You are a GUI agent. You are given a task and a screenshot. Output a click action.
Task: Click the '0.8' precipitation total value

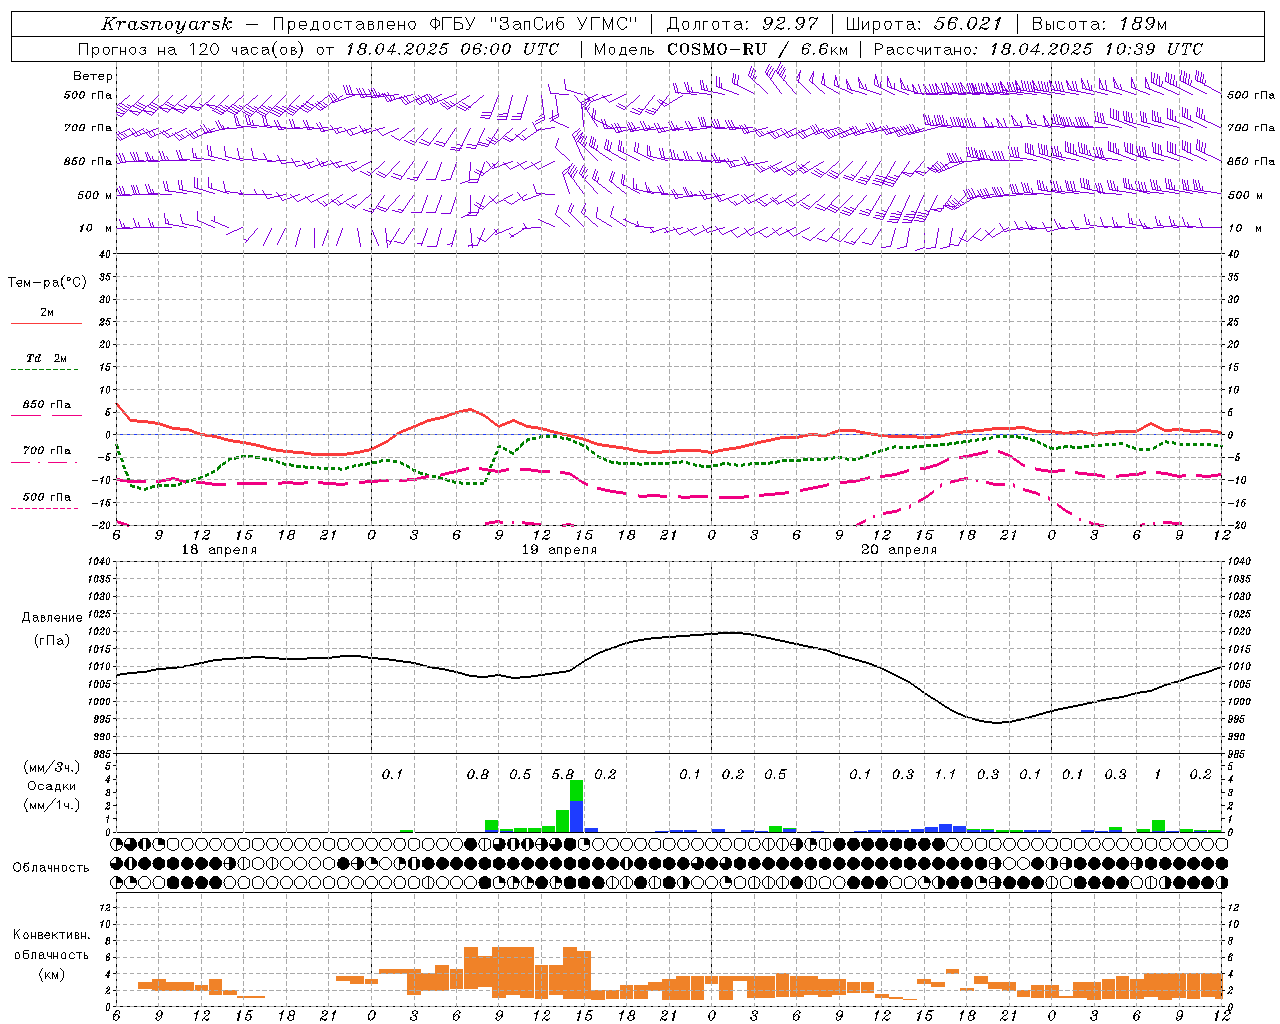[x=478, y=775]
